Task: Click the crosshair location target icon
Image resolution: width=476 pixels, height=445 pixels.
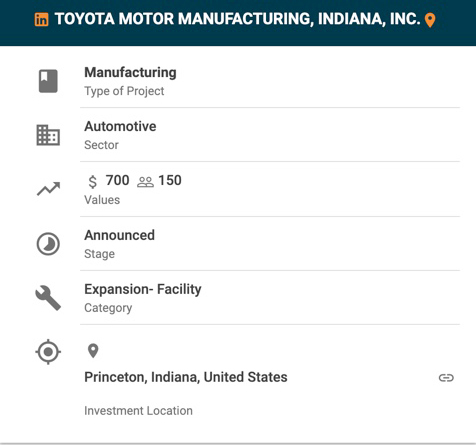Action: [x=48, y=352]
